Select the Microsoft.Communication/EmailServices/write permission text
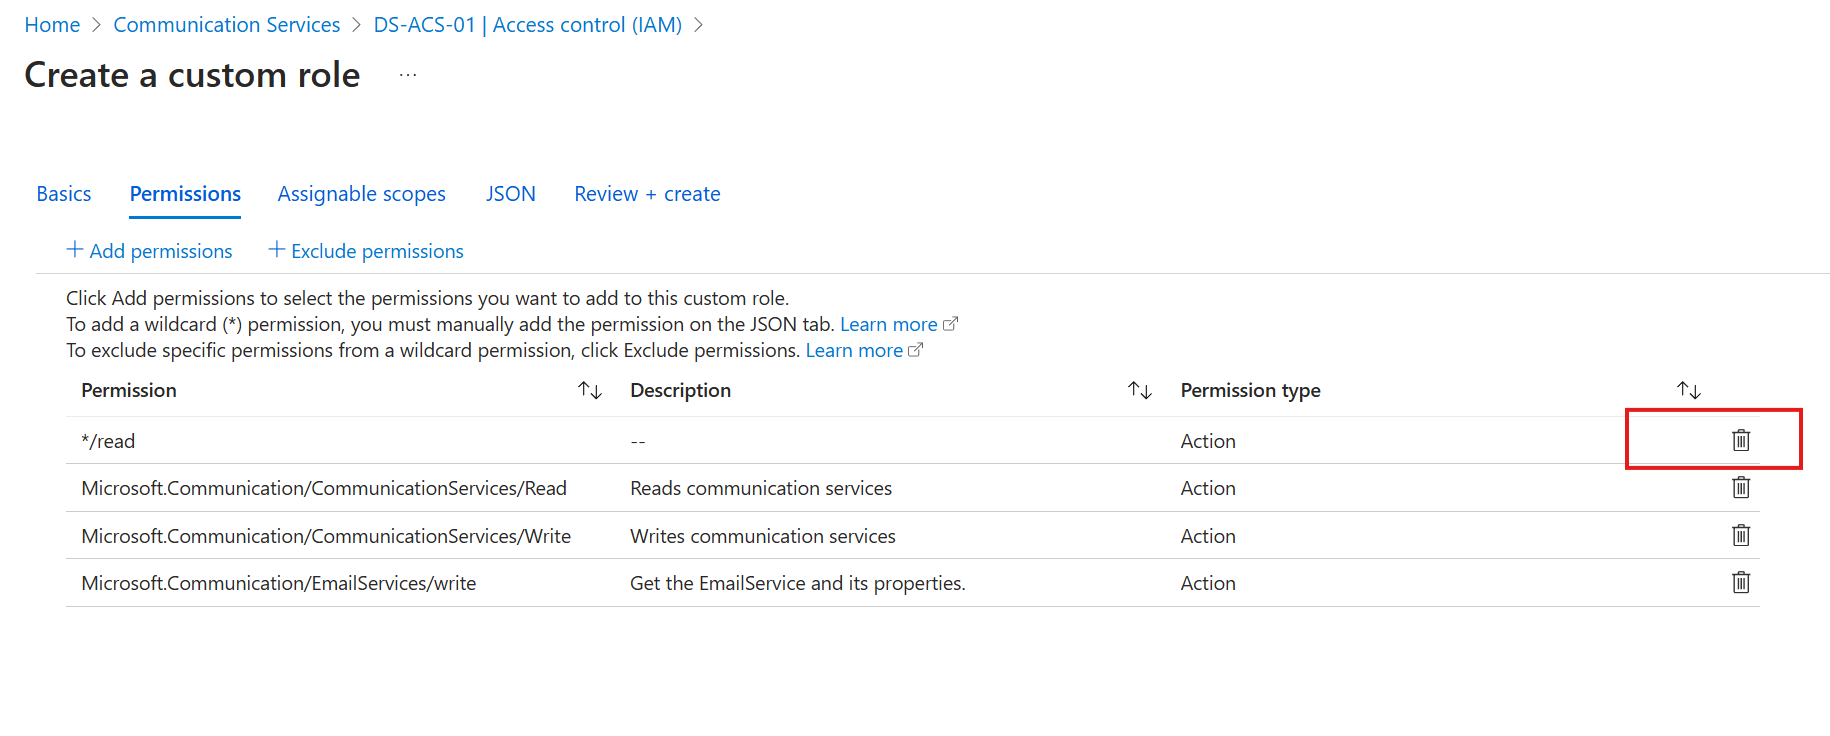 pyautogui.click(x=278, y=583)
